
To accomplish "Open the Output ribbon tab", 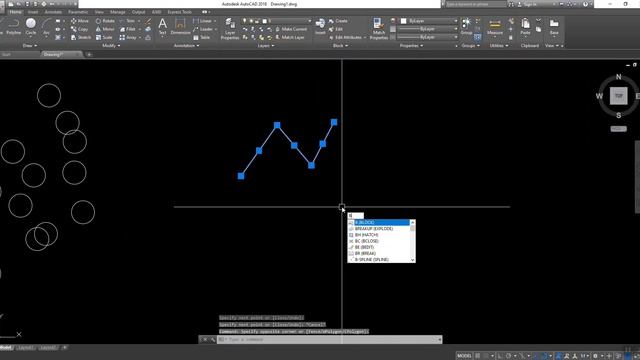I will coord(138,12).
